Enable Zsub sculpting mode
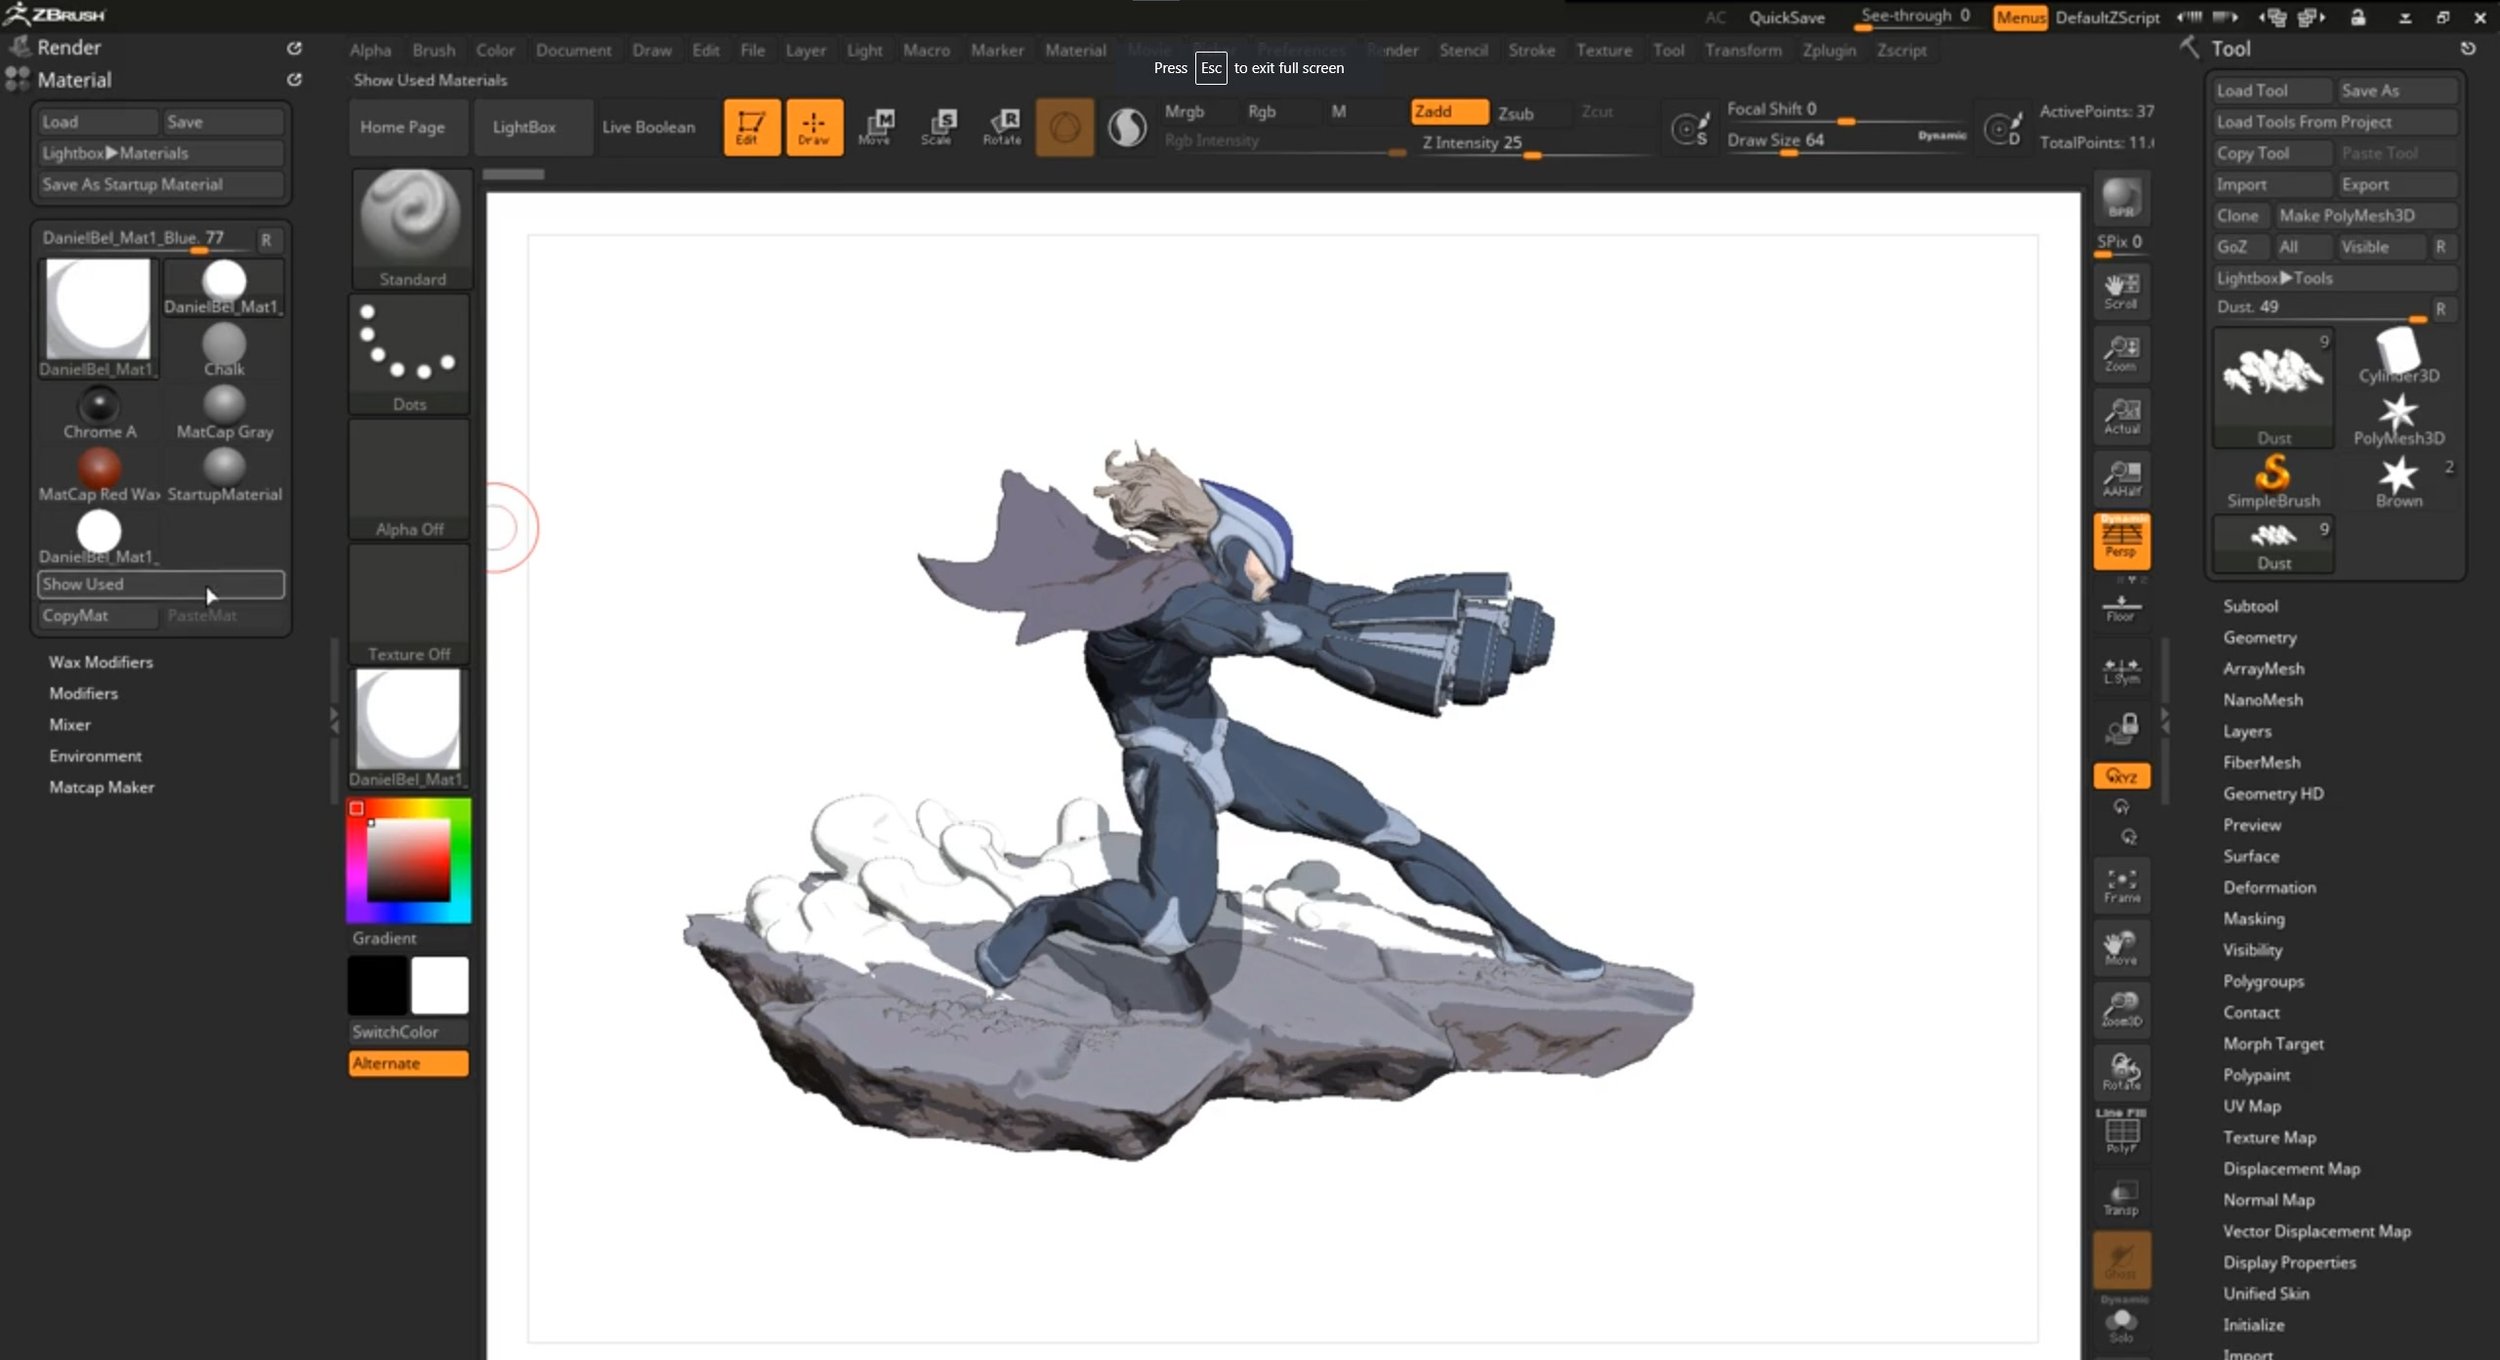 1515,113
